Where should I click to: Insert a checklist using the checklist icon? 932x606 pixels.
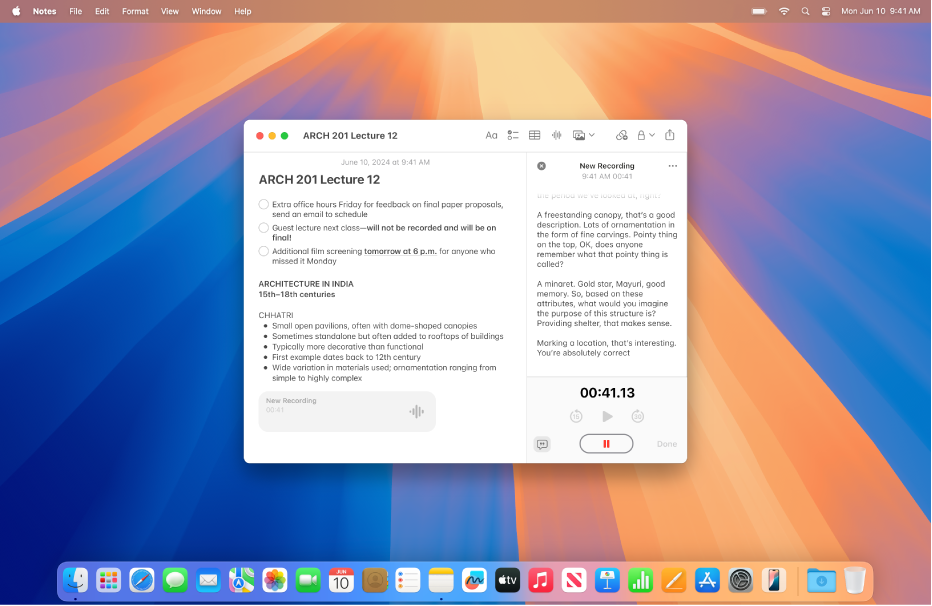tap(513, 135)
